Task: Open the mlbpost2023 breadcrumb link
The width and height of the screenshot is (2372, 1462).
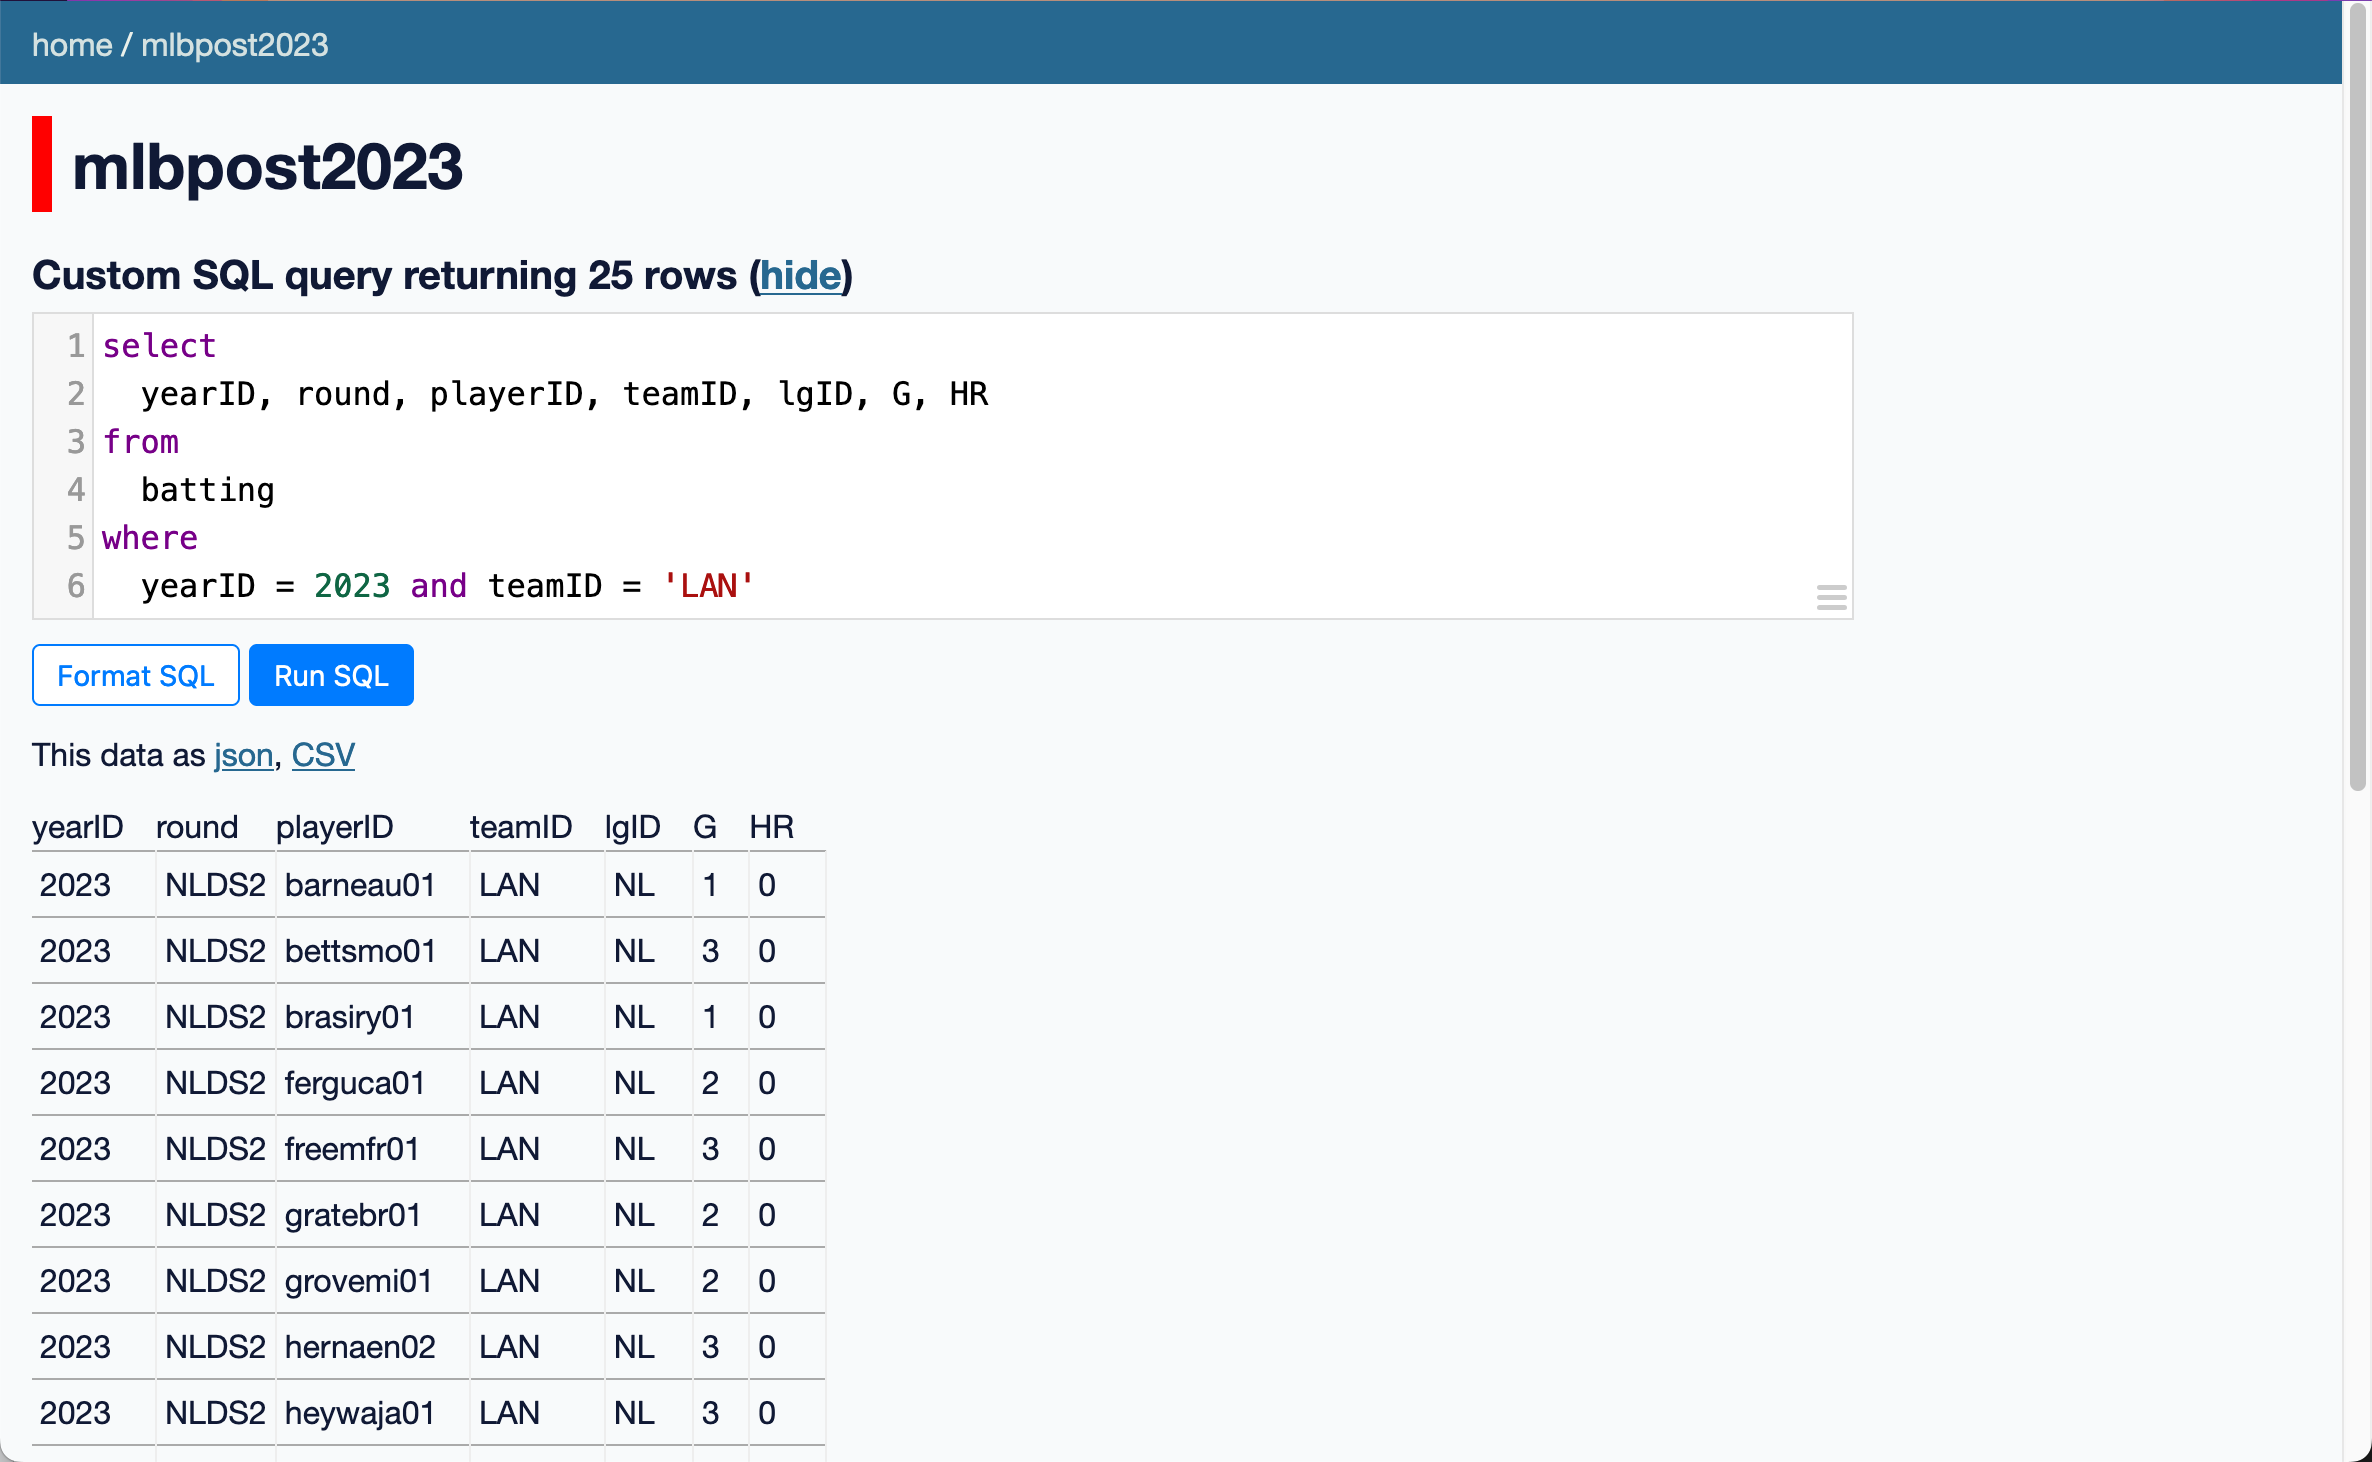Action: tap(234, 45)
